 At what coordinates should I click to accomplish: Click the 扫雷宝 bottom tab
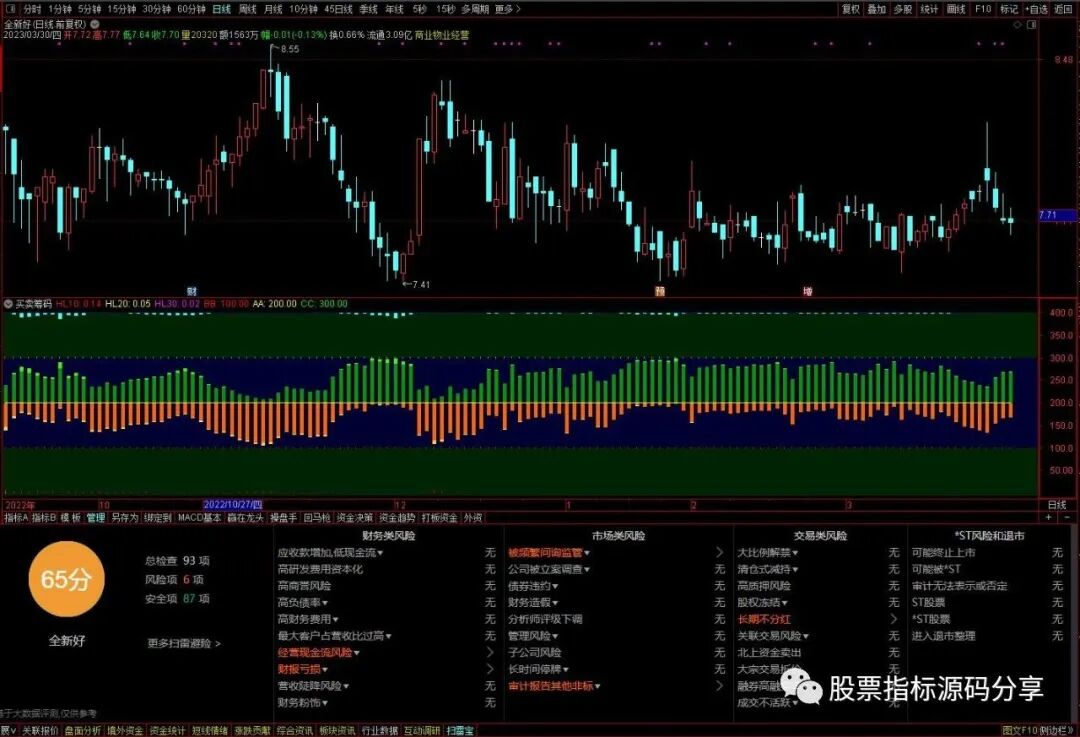[460, 731]
